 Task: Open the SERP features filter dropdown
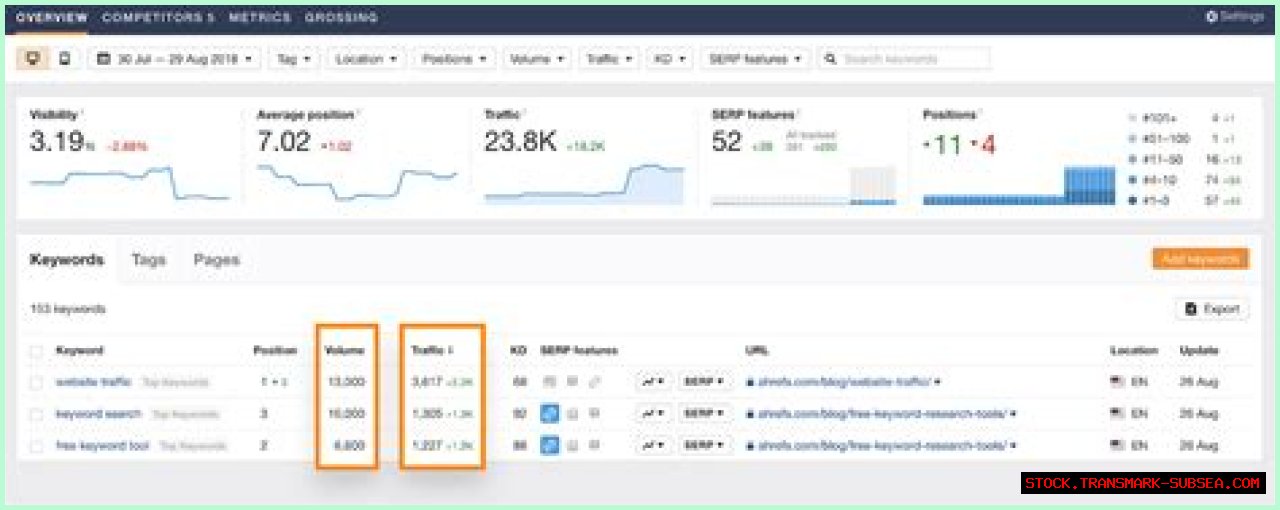[756, 59]
